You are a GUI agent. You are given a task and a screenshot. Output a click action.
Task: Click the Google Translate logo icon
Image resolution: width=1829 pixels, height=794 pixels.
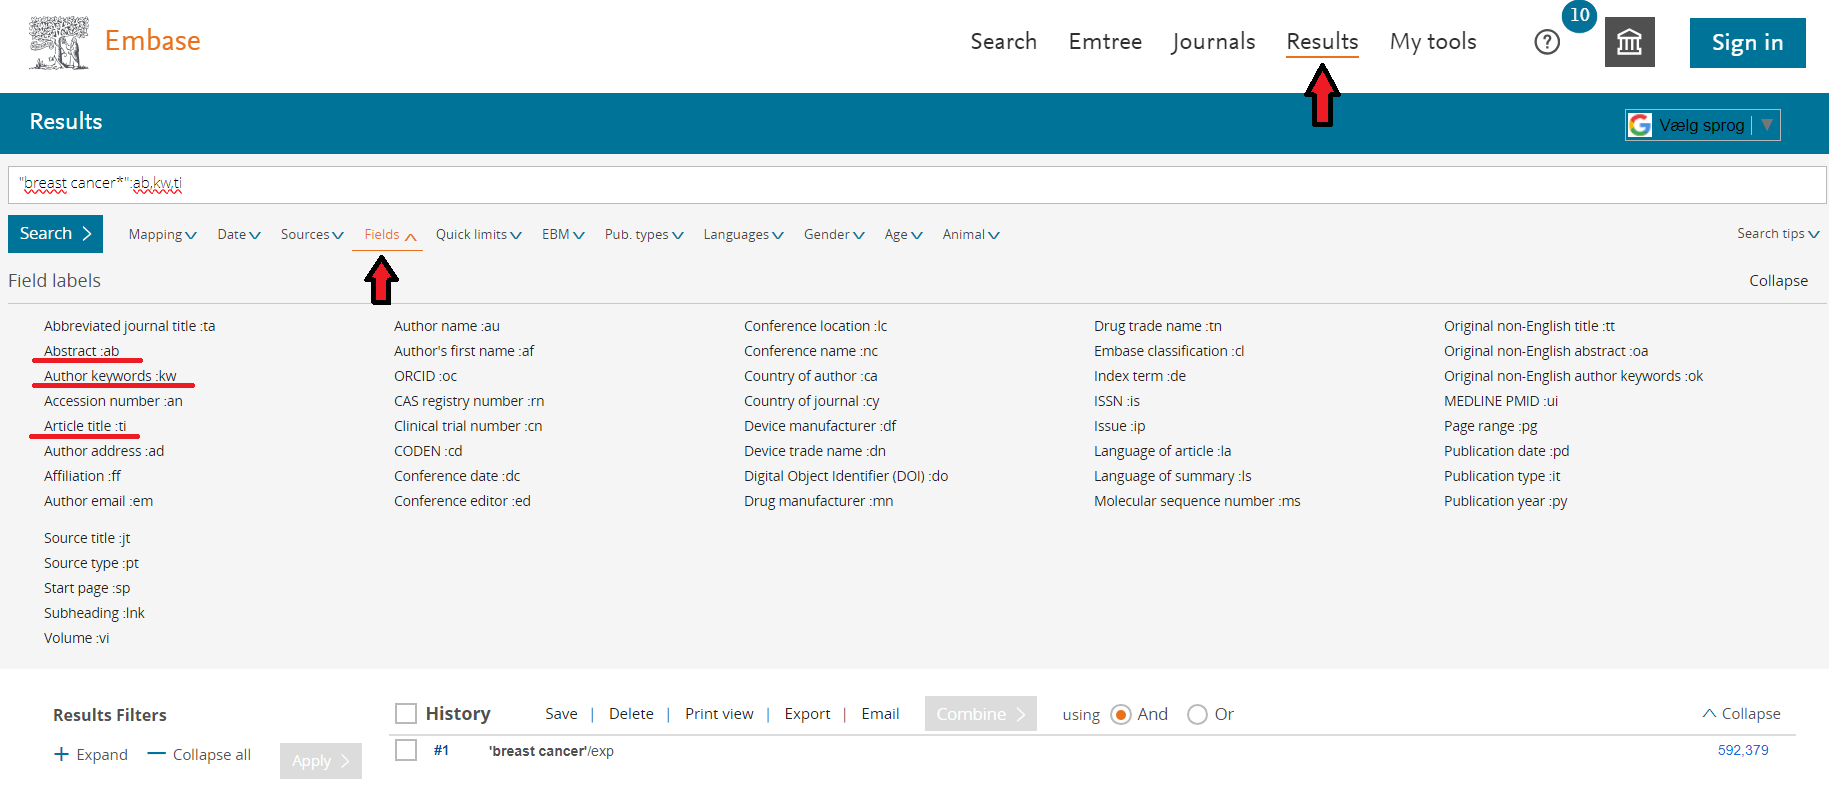(x=1640, y=125)
